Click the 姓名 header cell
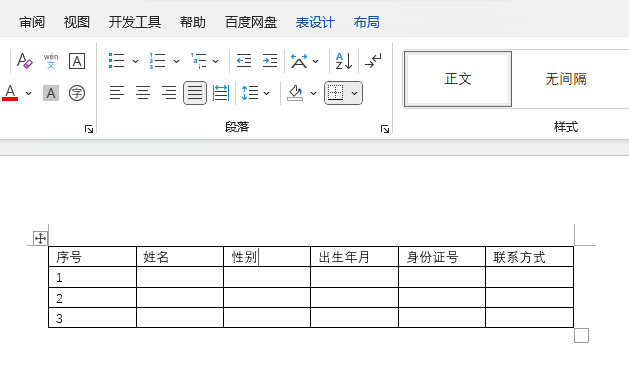 180,257
